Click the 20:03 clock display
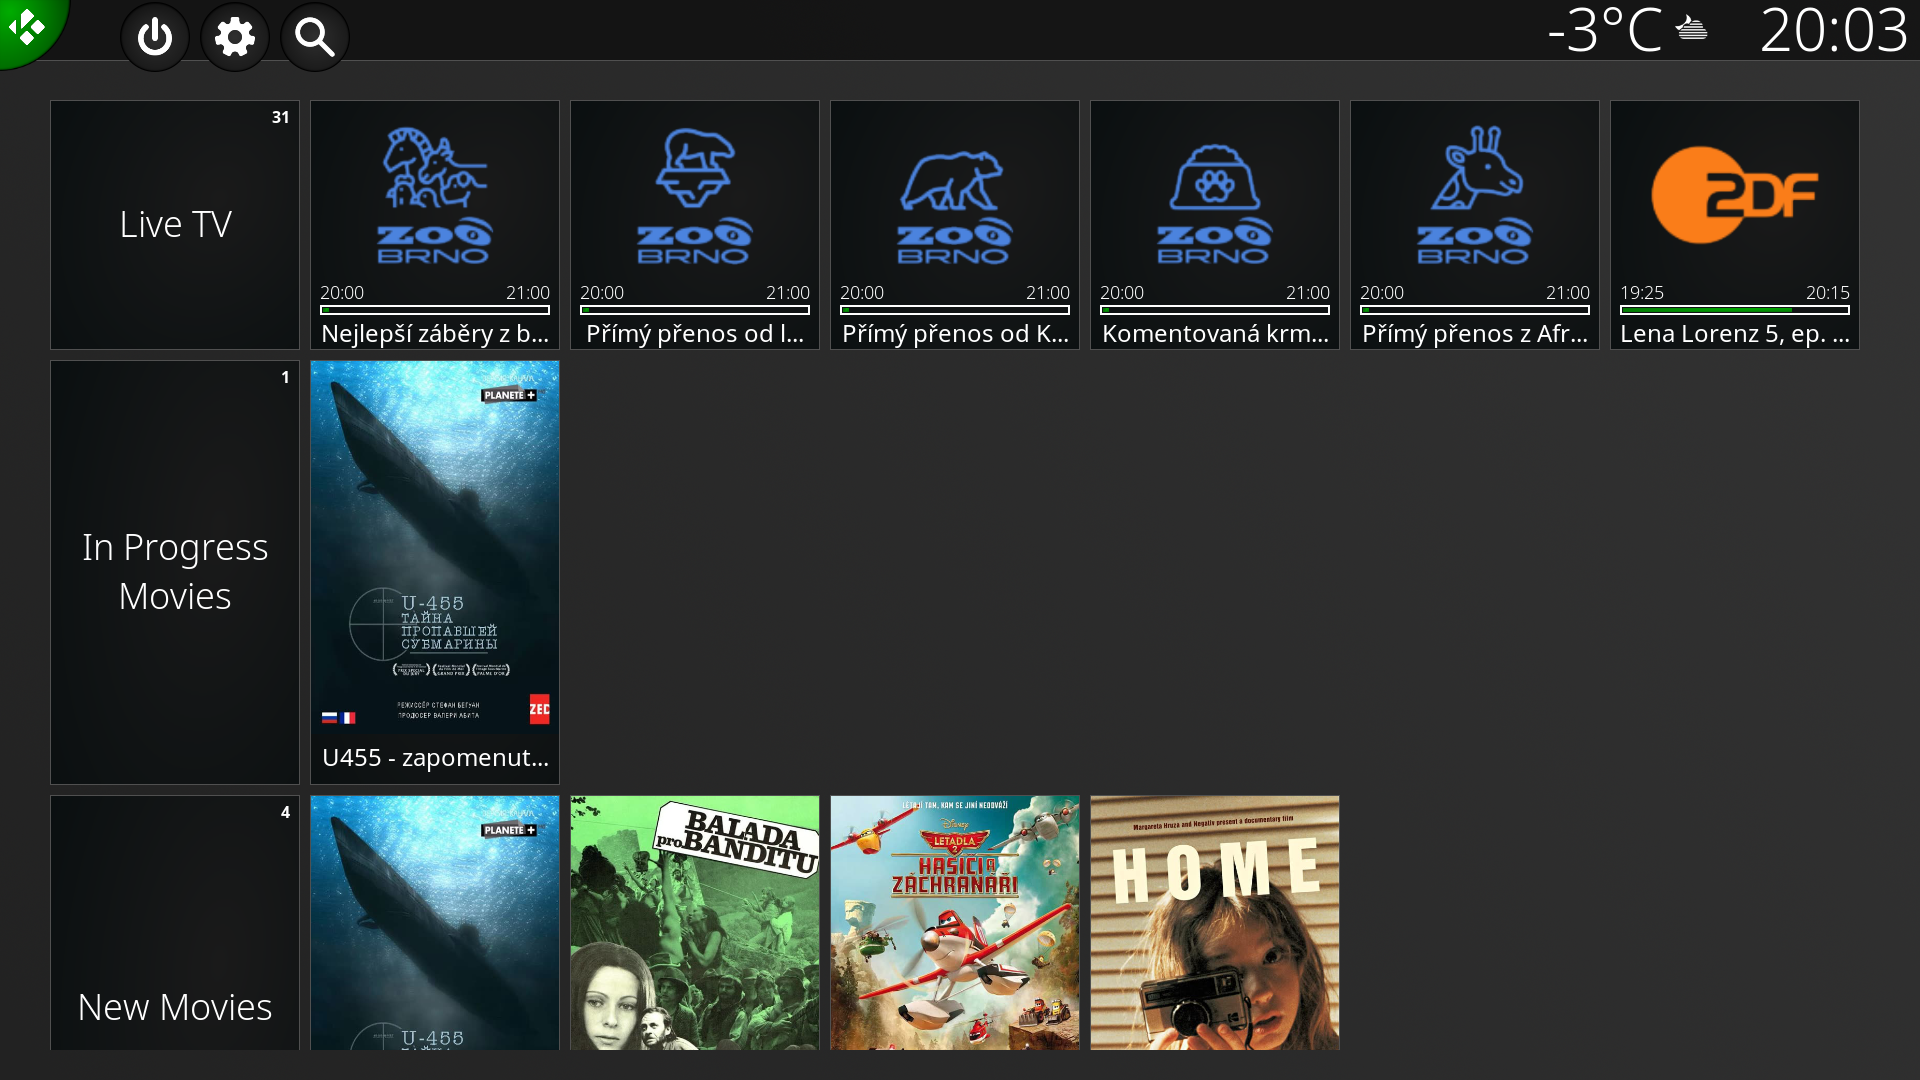The height and width of the screenshot is (1080, 1920). (x=1833, y=30)
